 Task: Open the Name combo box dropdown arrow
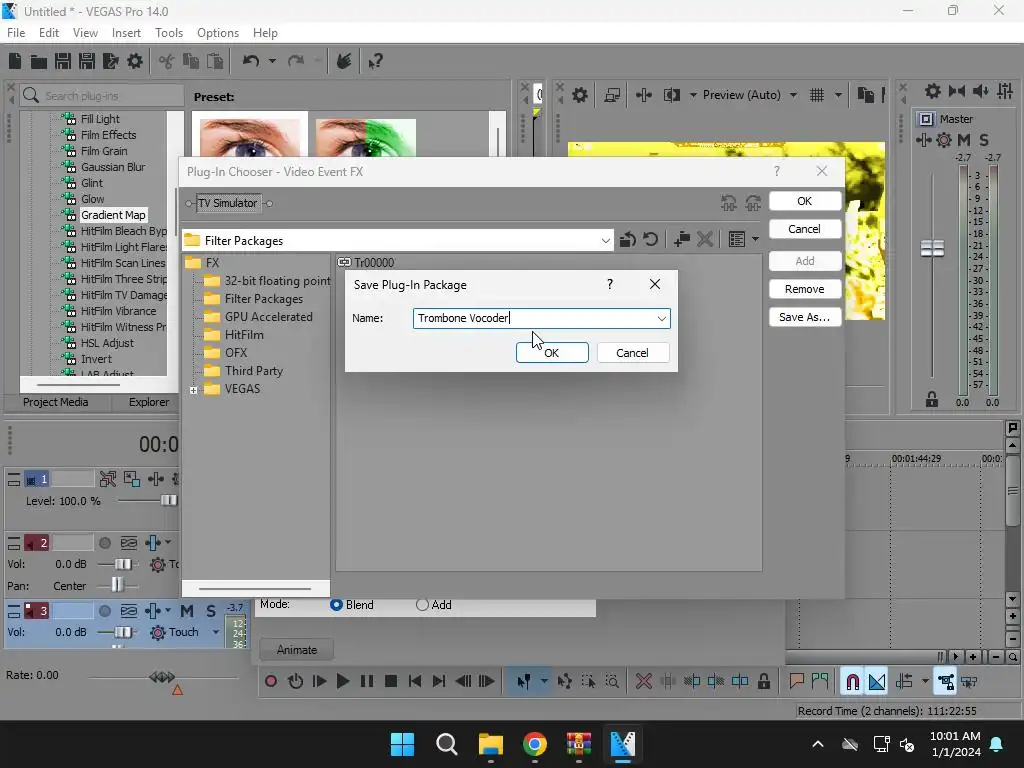click(x=662, y=318)
